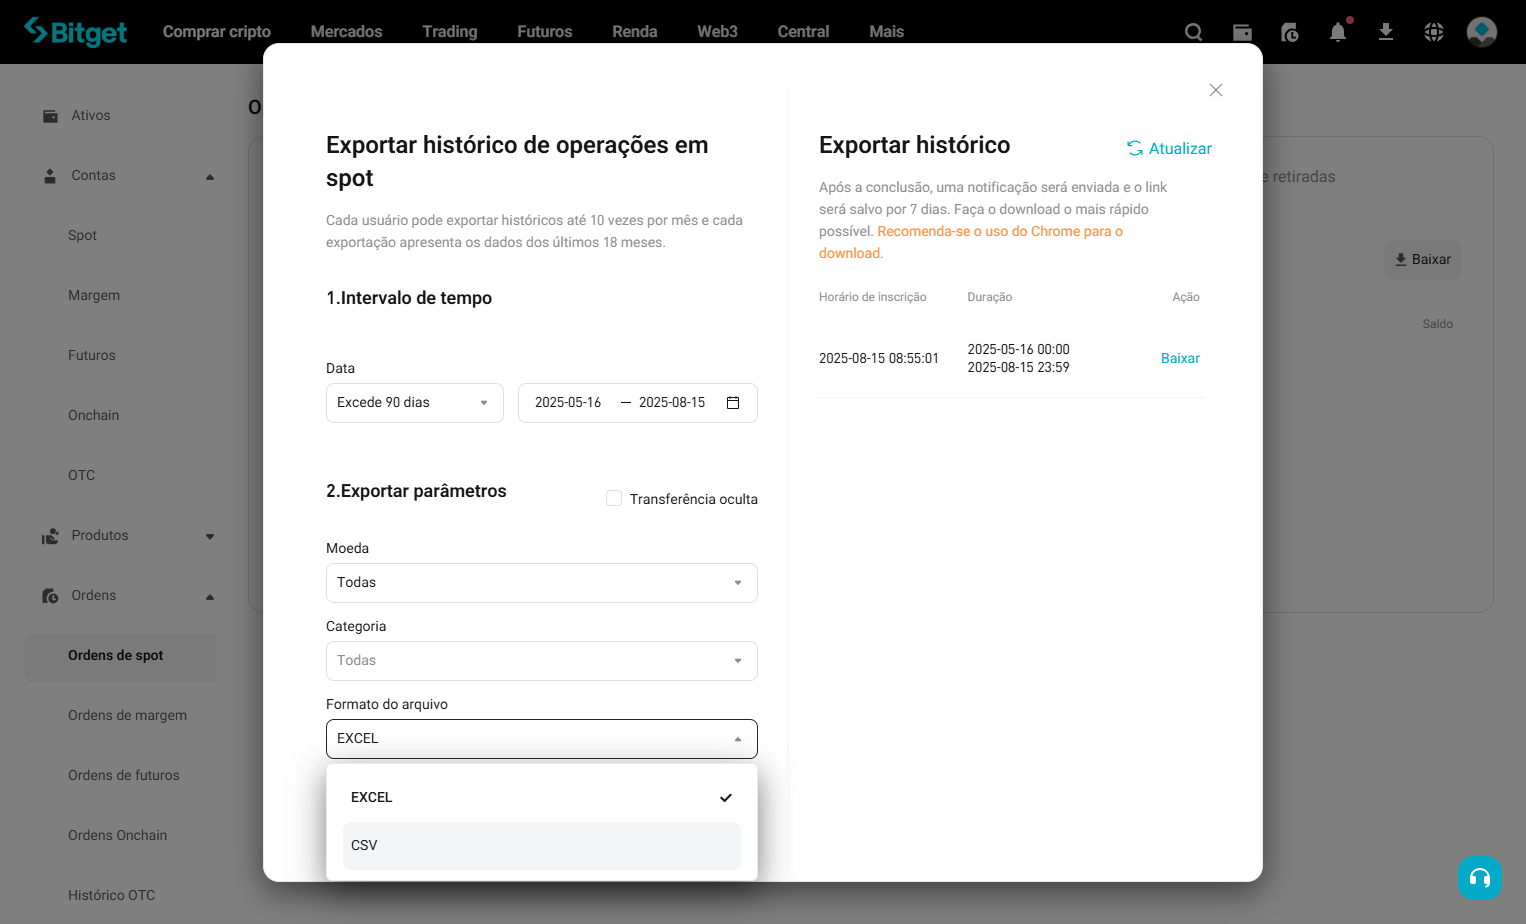This screenshot has height=924, width=1526.
Task: Open the Moeda dropdown showing Todas
Action: (x=542, y=583)
